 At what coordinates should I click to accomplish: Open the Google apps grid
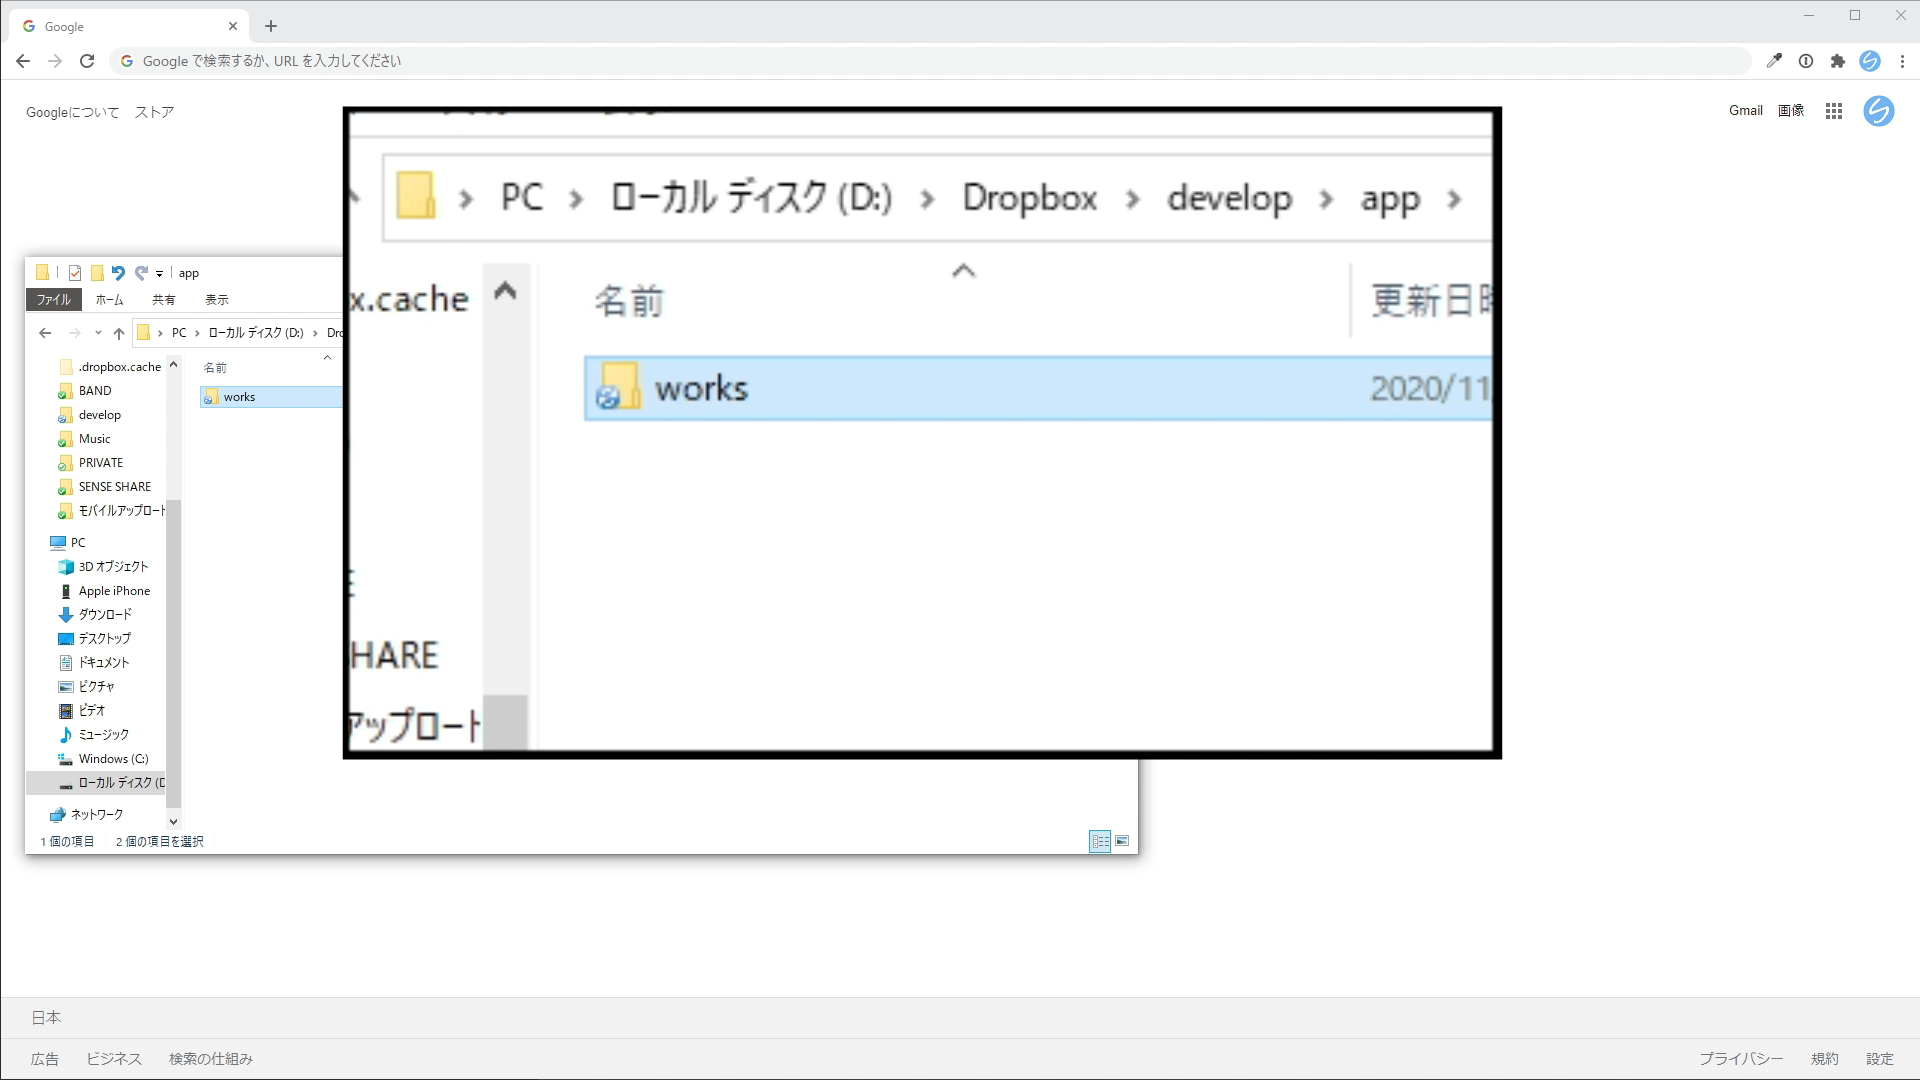[x=1833, y=111]
